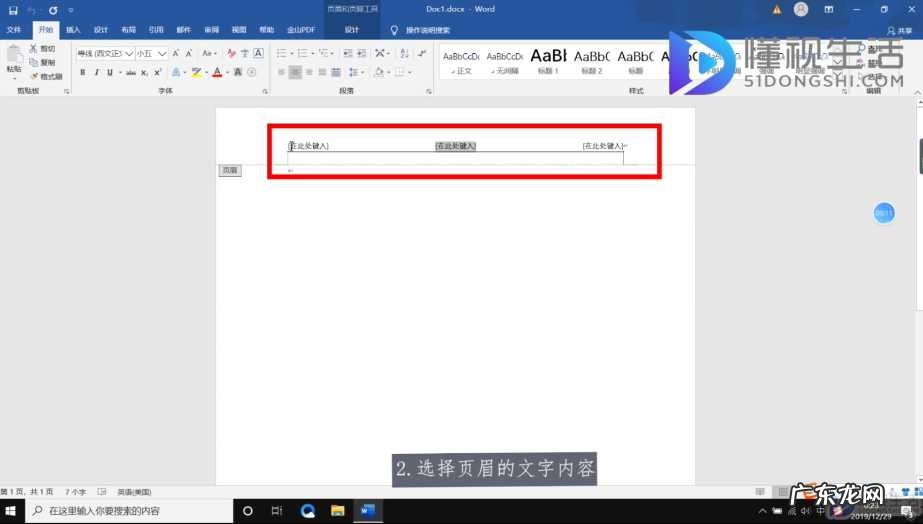Click the left header placeholder text
Image resolution: width=923 pixels, height=524 pixels.
point(308,145)
